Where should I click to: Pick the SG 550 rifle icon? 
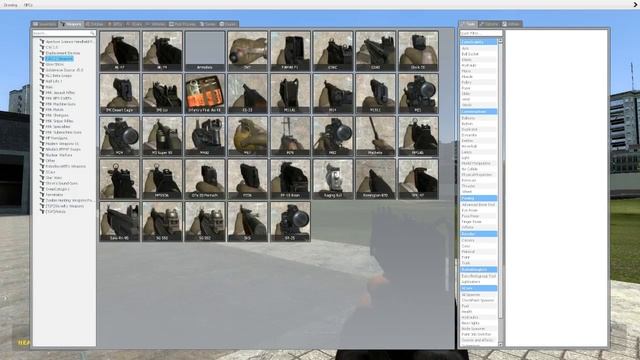[162, 221]
